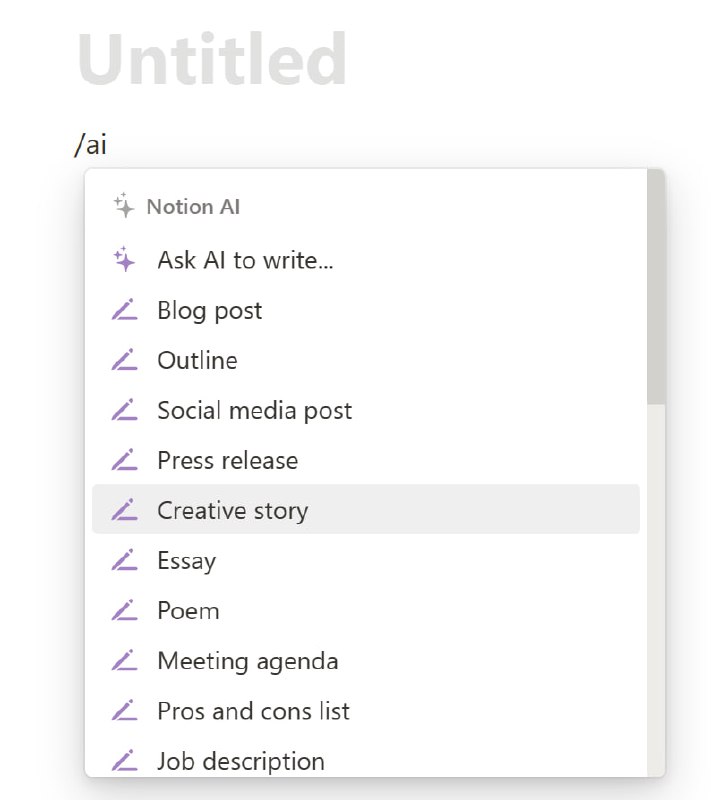This screenshot has height=800, width=711.
Task: Select Outline from the Notion AI list
Action: coord(197,360)
